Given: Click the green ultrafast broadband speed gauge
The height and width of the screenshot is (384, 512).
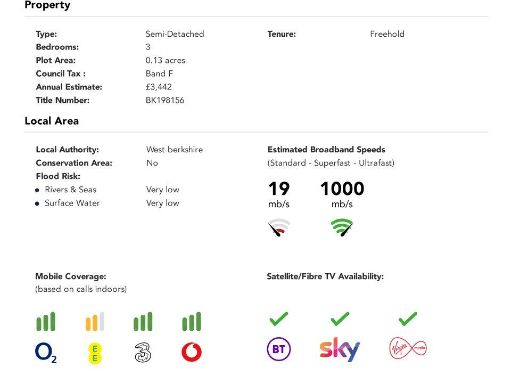Looking at the screenshot, I should [342, 227].
